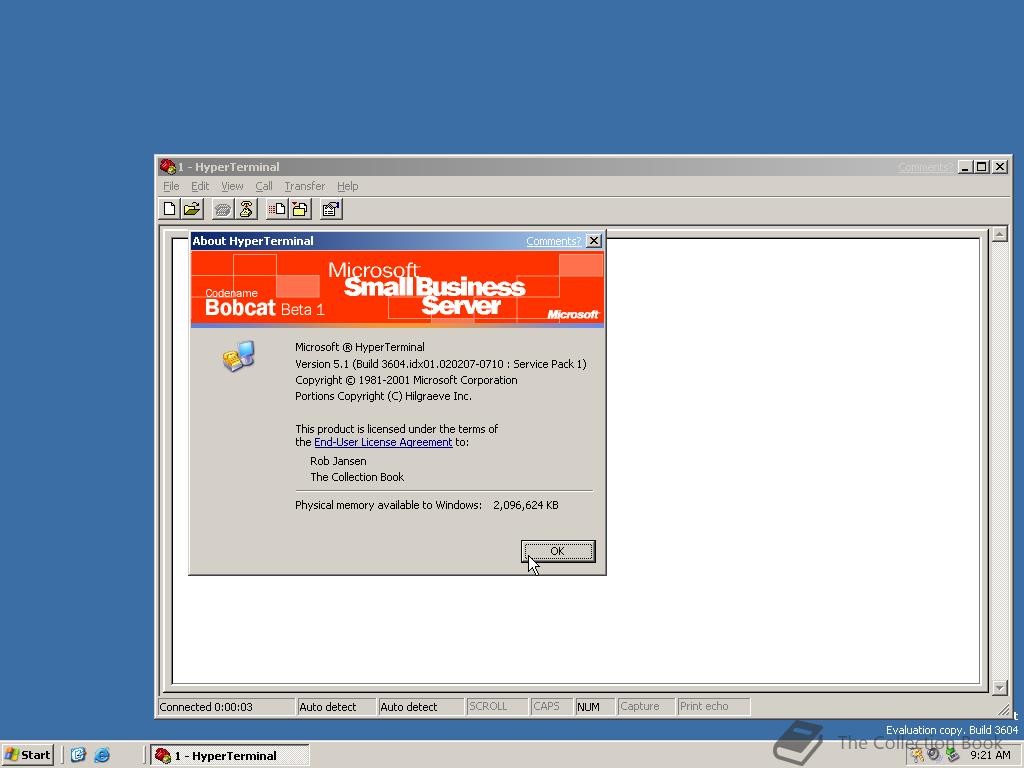Click the Show Desktop quick launch icon
1024x768 pixels.
pyautogui.click(x=78, y=755)
